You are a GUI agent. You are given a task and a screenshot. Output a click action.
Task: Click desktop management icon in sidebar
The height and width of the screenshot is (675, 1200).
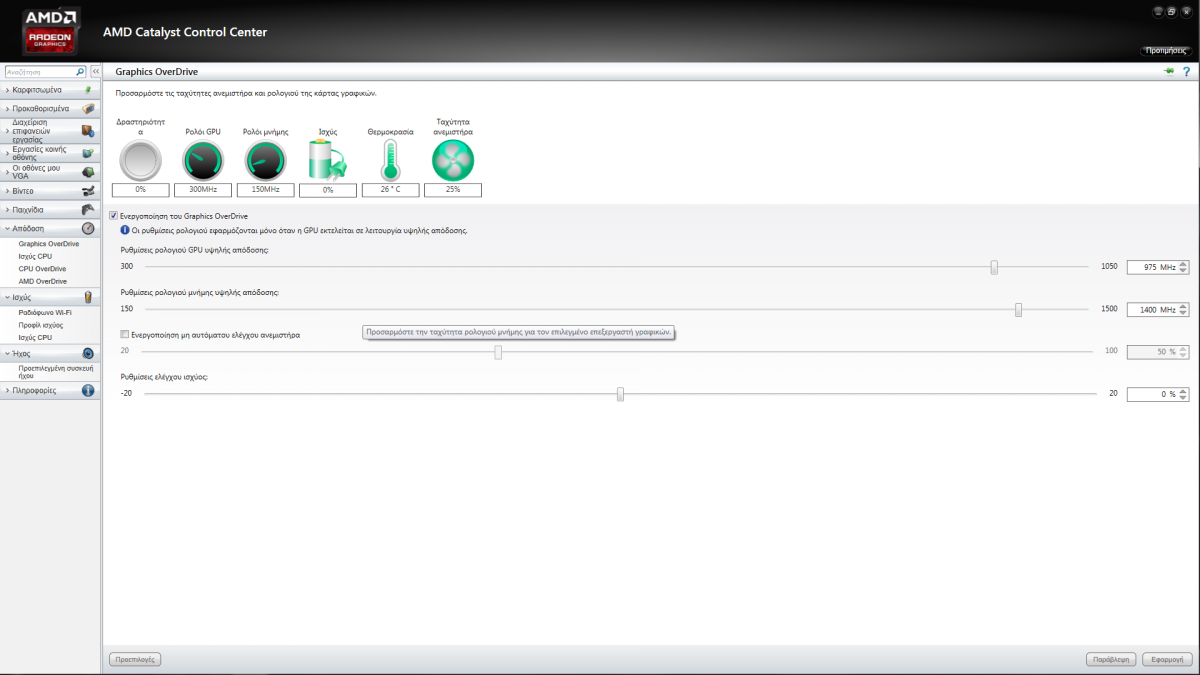coord(88,131)
